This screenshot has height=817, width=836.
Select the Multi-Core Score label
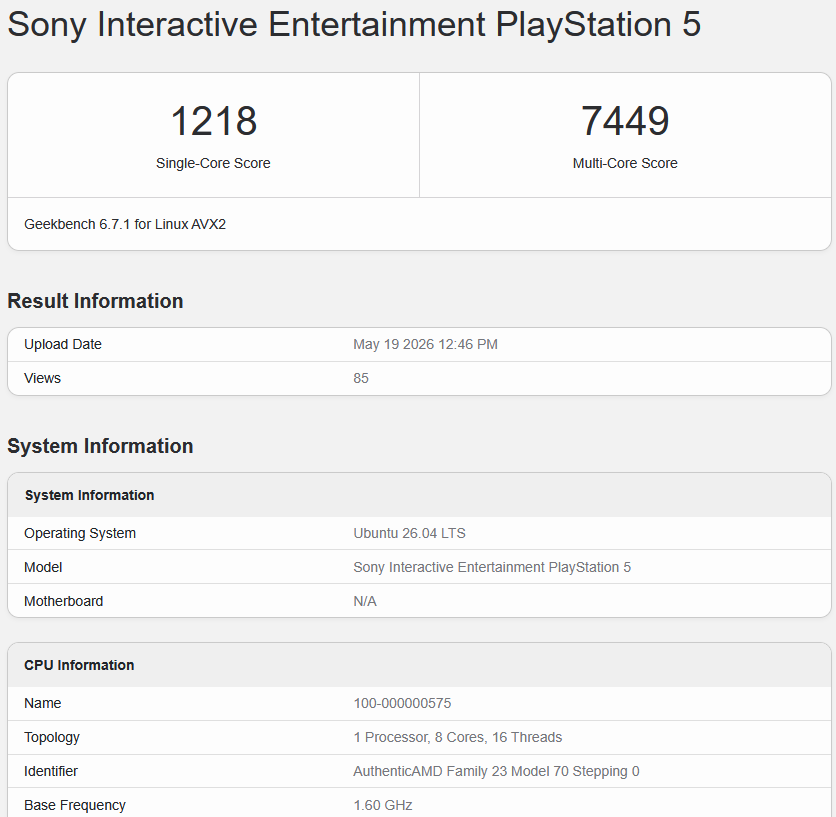click(625, 163)
